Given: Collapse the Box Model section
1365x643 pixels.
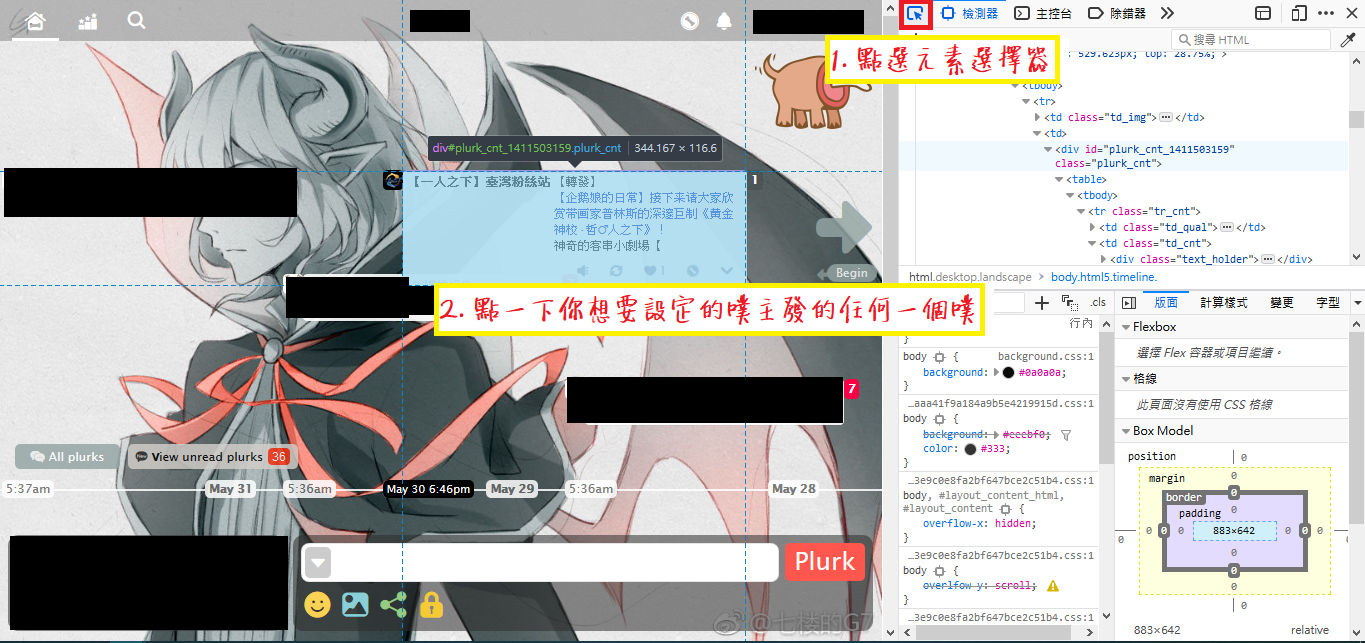Looking at the screenshot, I should point(1125,431).
